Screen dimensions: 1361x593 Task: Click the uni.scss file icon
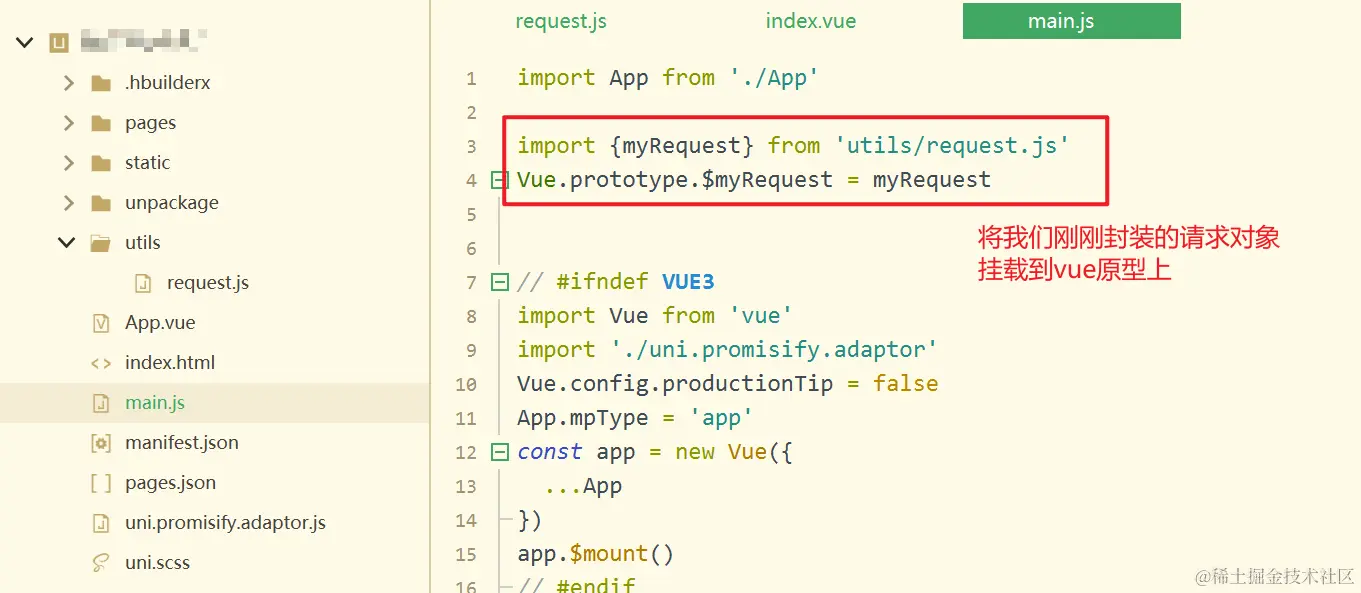100,563
